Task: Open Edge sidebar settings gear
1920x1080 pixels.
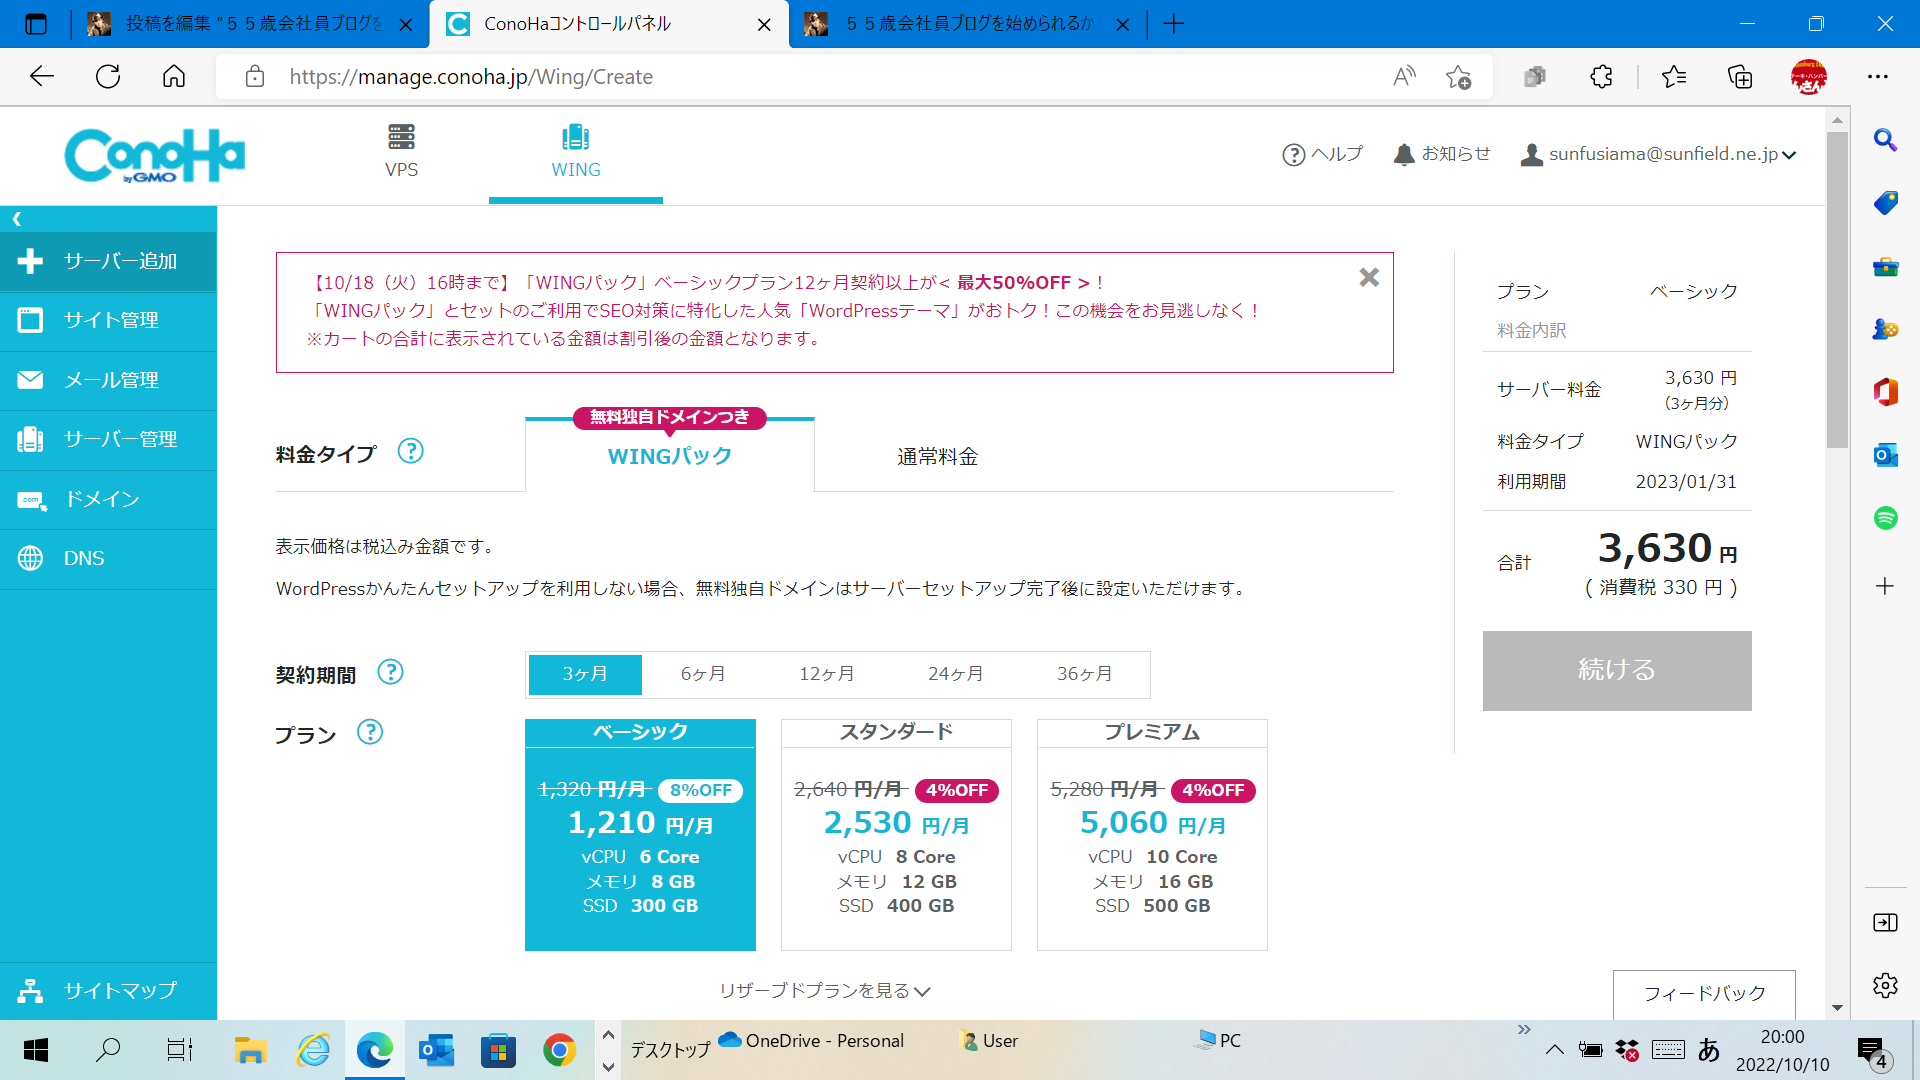Action: coord(1885,985)
